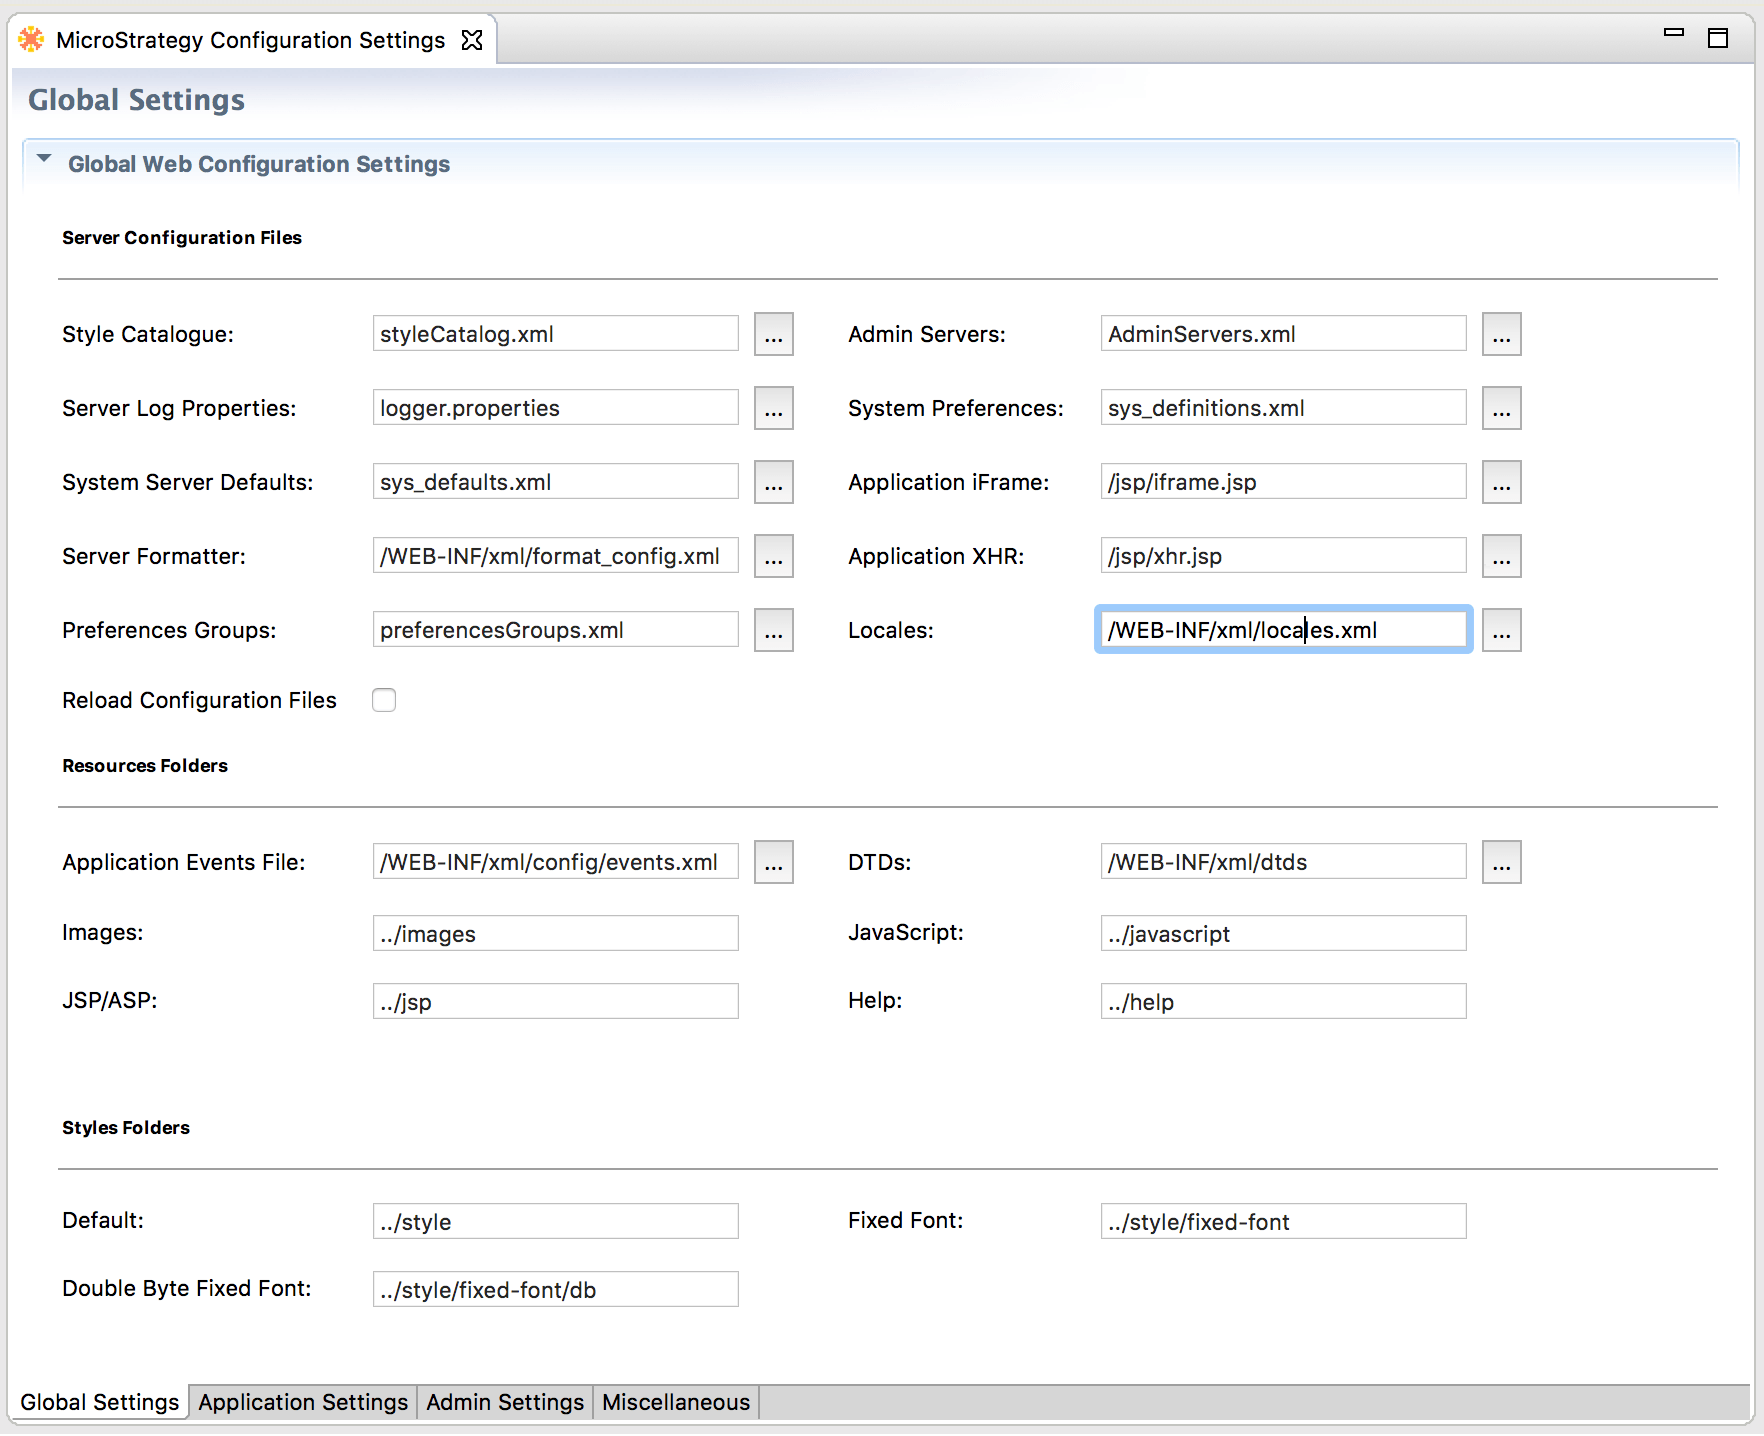Viewport: 1764px width, 1436px height.
Task: Open browse dialog for Server Log Properties
Action: (773, 408)
